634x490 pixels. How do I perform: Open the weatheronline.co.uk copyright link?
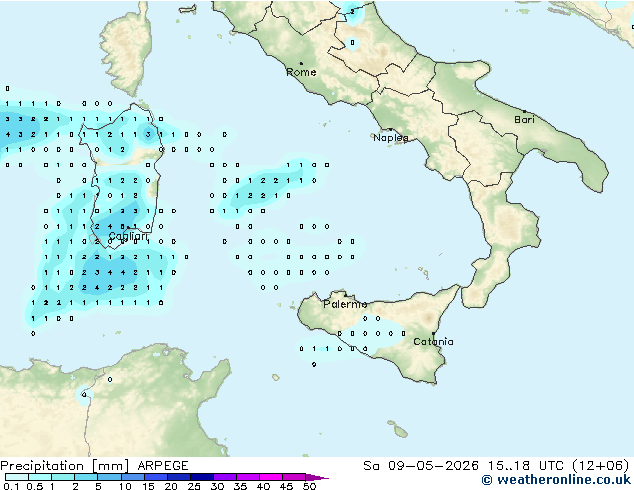(x=556, y=480)
